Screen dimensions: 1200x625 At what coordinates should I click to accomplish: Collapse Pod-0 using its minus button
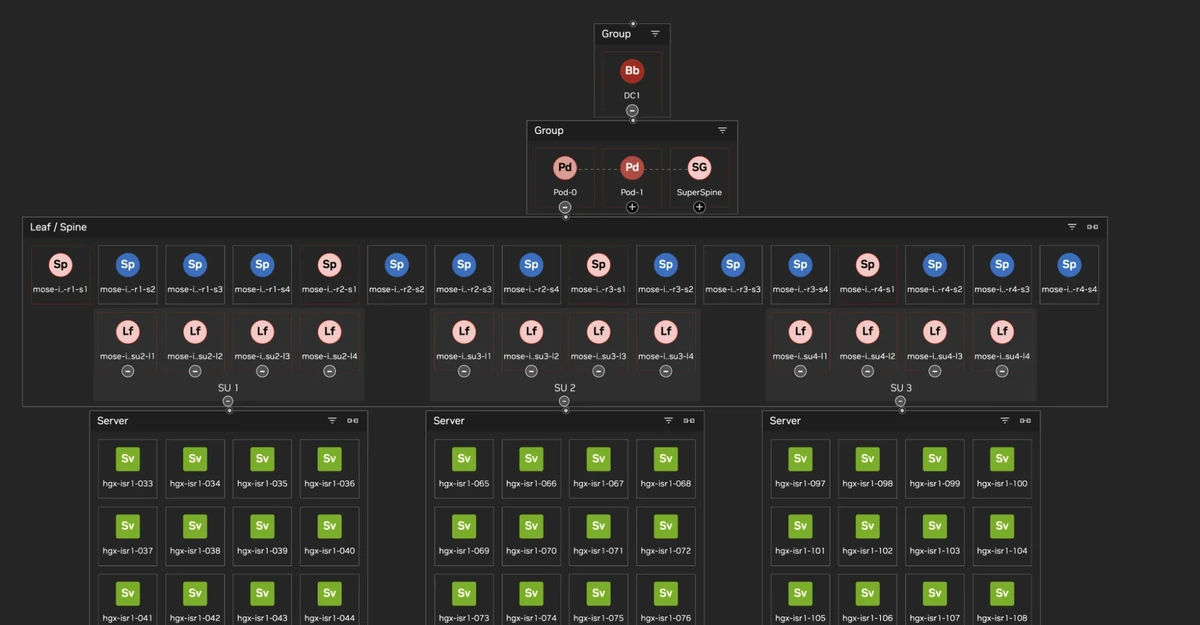coord(565,207)
